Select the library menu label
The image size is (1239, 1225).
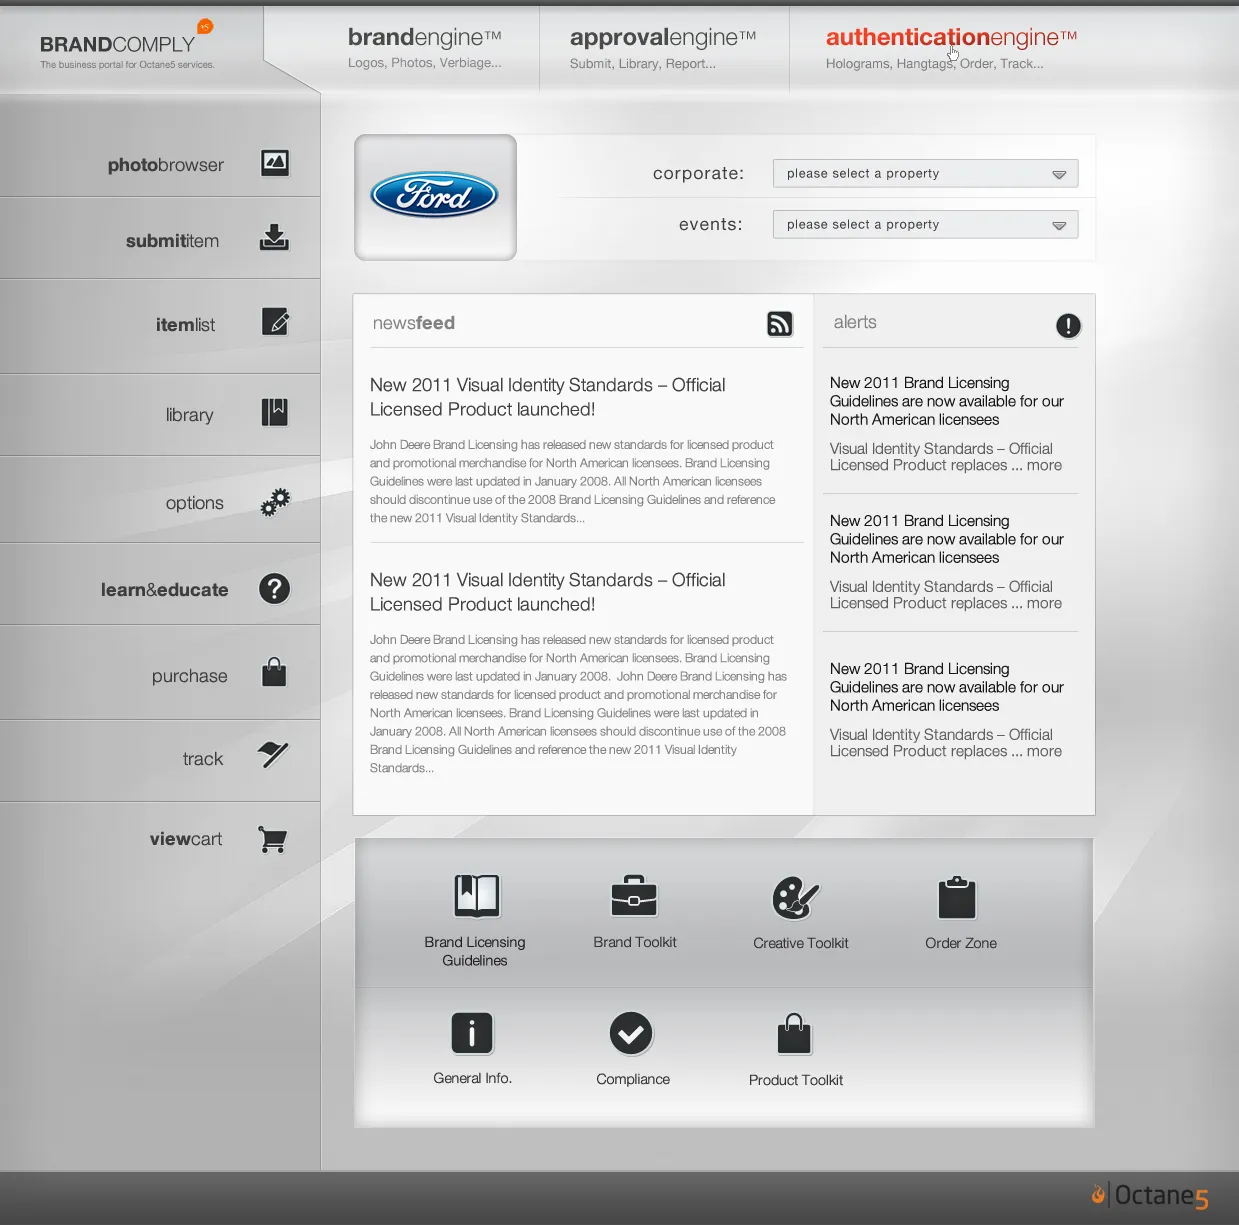190,415
